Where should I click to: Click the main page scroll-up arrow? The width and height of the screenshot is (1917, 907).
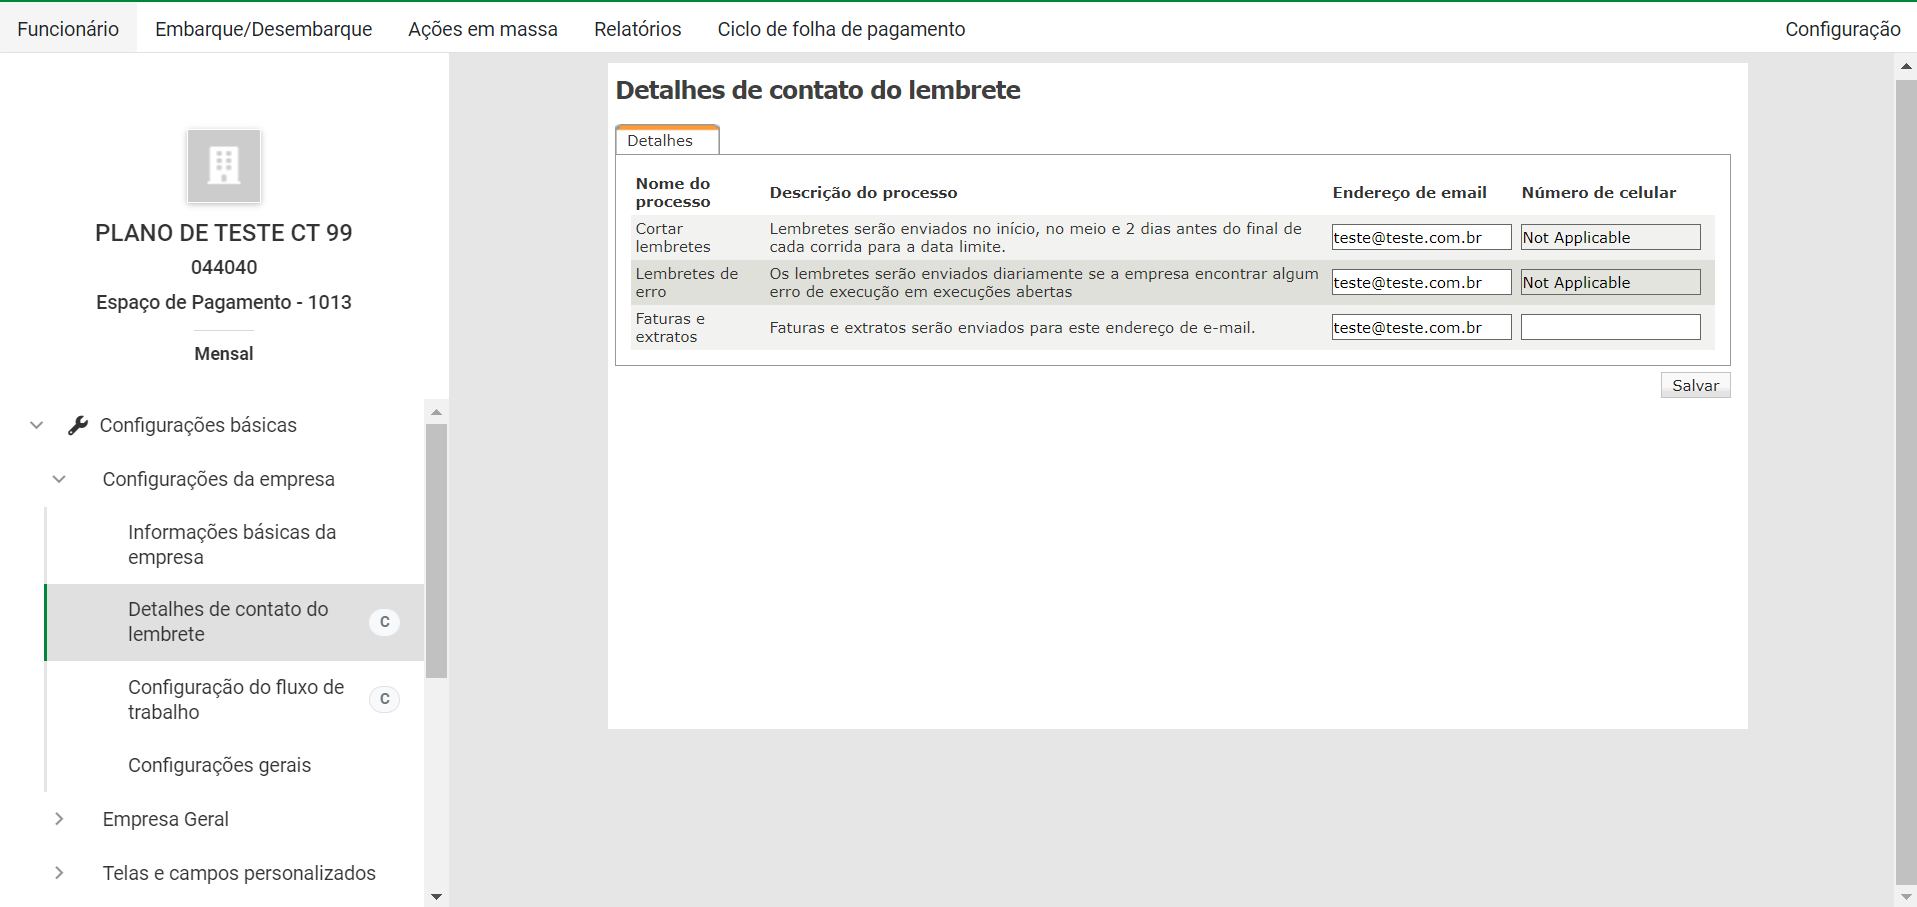click(x=1906, y=66)
